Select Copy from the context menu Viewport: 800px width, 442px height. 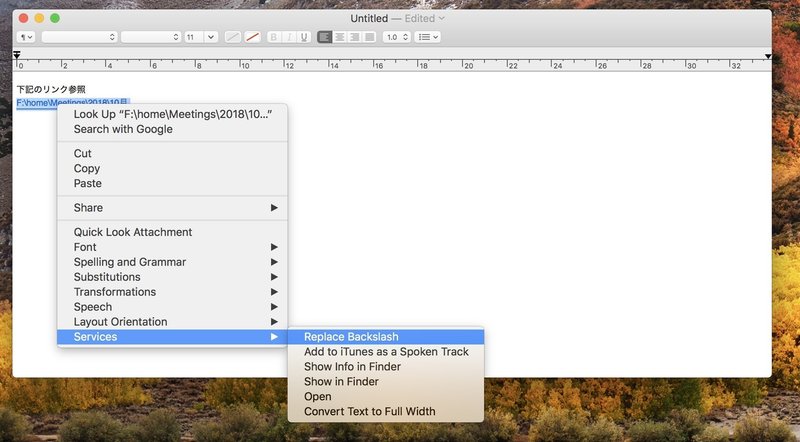point(172,168)
